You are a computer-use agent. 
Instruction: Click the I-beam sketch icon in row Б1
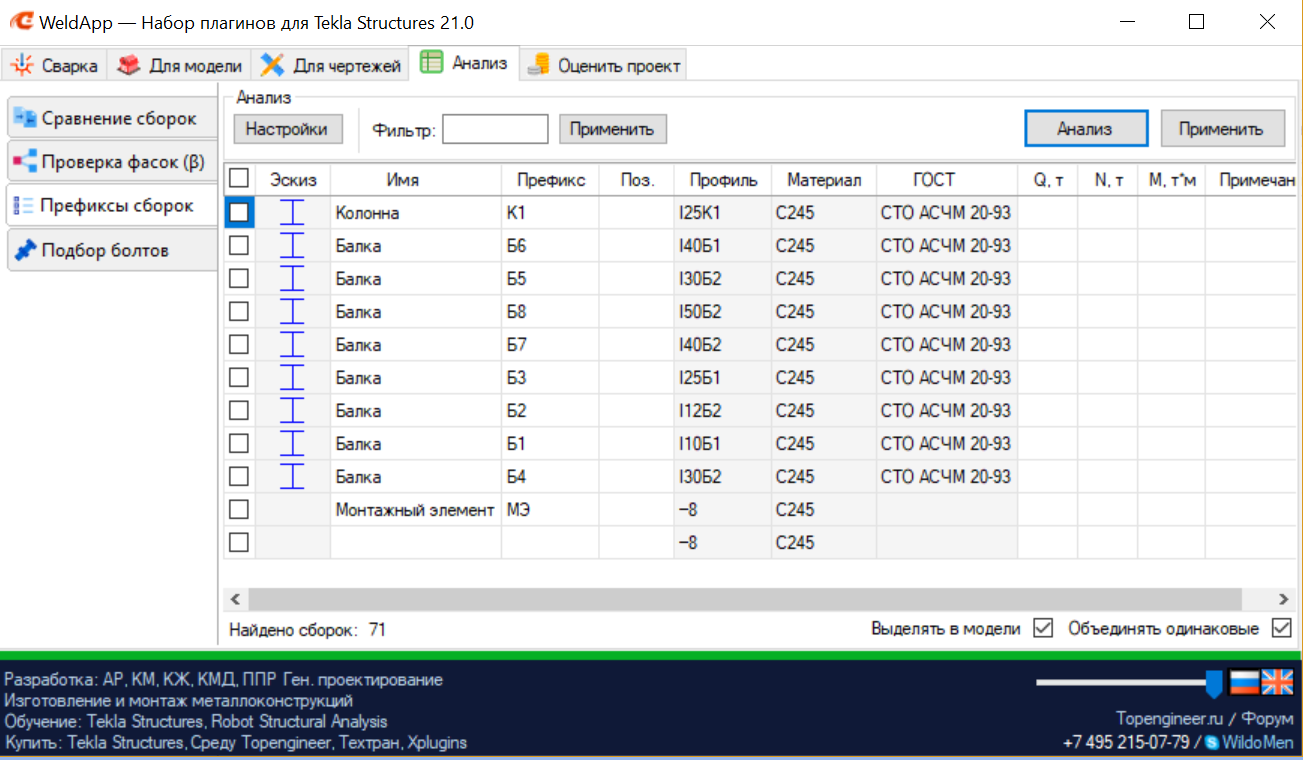(291, 444)
